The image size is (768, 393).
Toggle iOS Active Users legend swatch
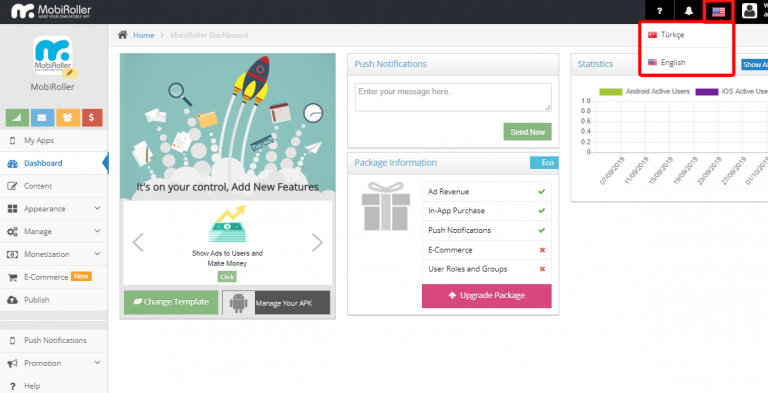tap(707, 92)
